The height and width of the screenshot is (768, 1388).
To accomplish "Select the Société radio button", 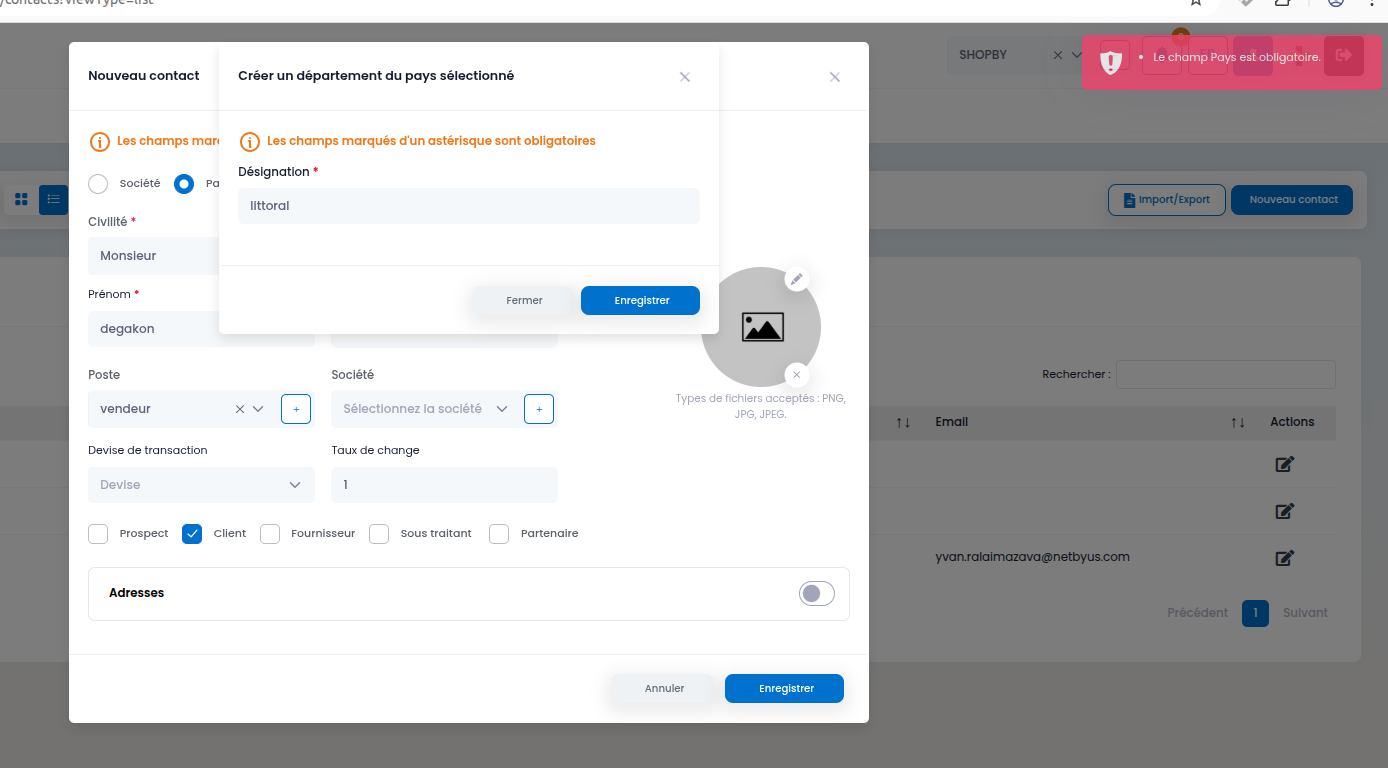I will (x=98, y=184).
